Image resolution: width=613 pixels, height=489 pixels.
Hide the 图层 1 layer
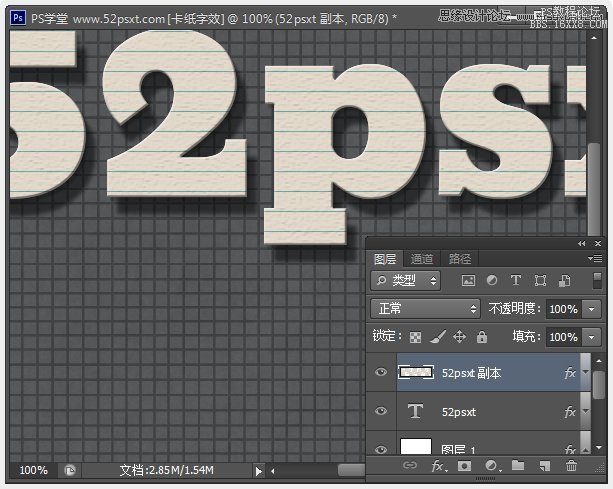[381, 450]
